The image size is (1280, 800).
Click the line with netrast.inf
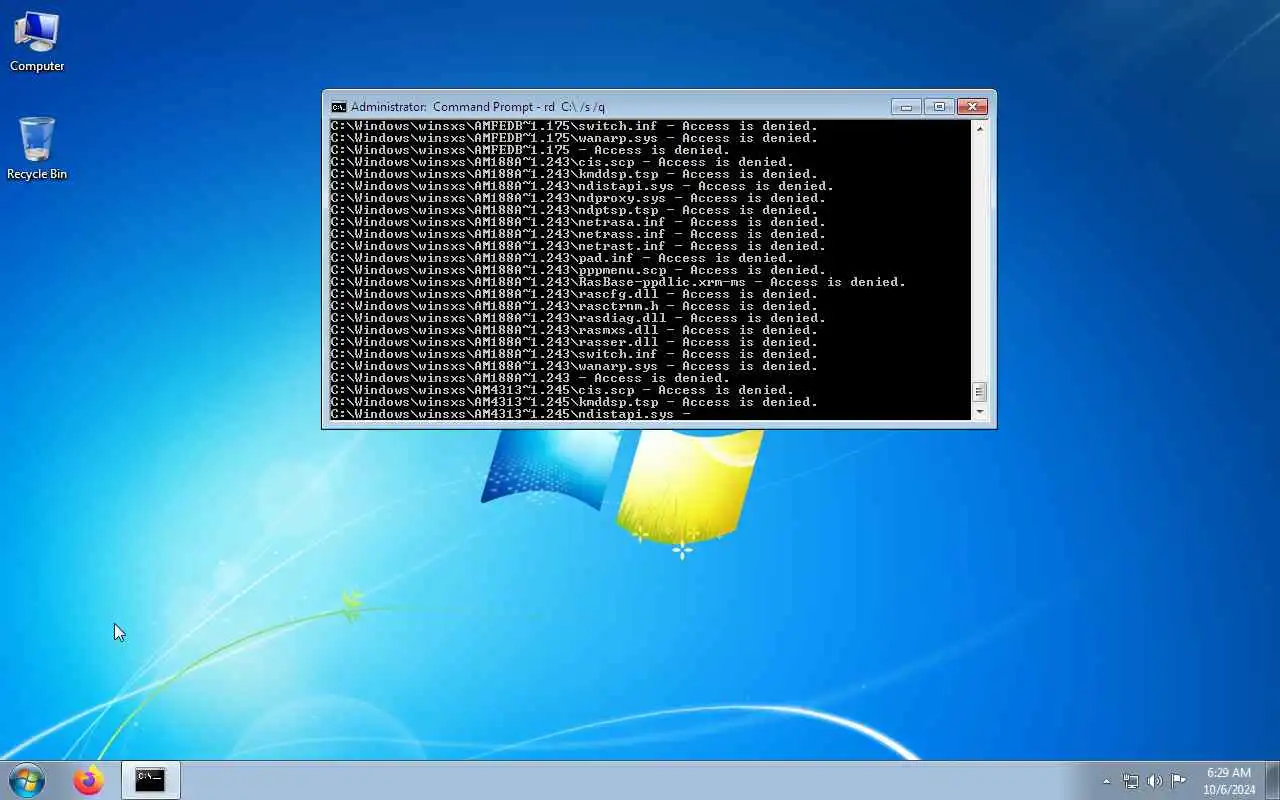pos(578,246)
